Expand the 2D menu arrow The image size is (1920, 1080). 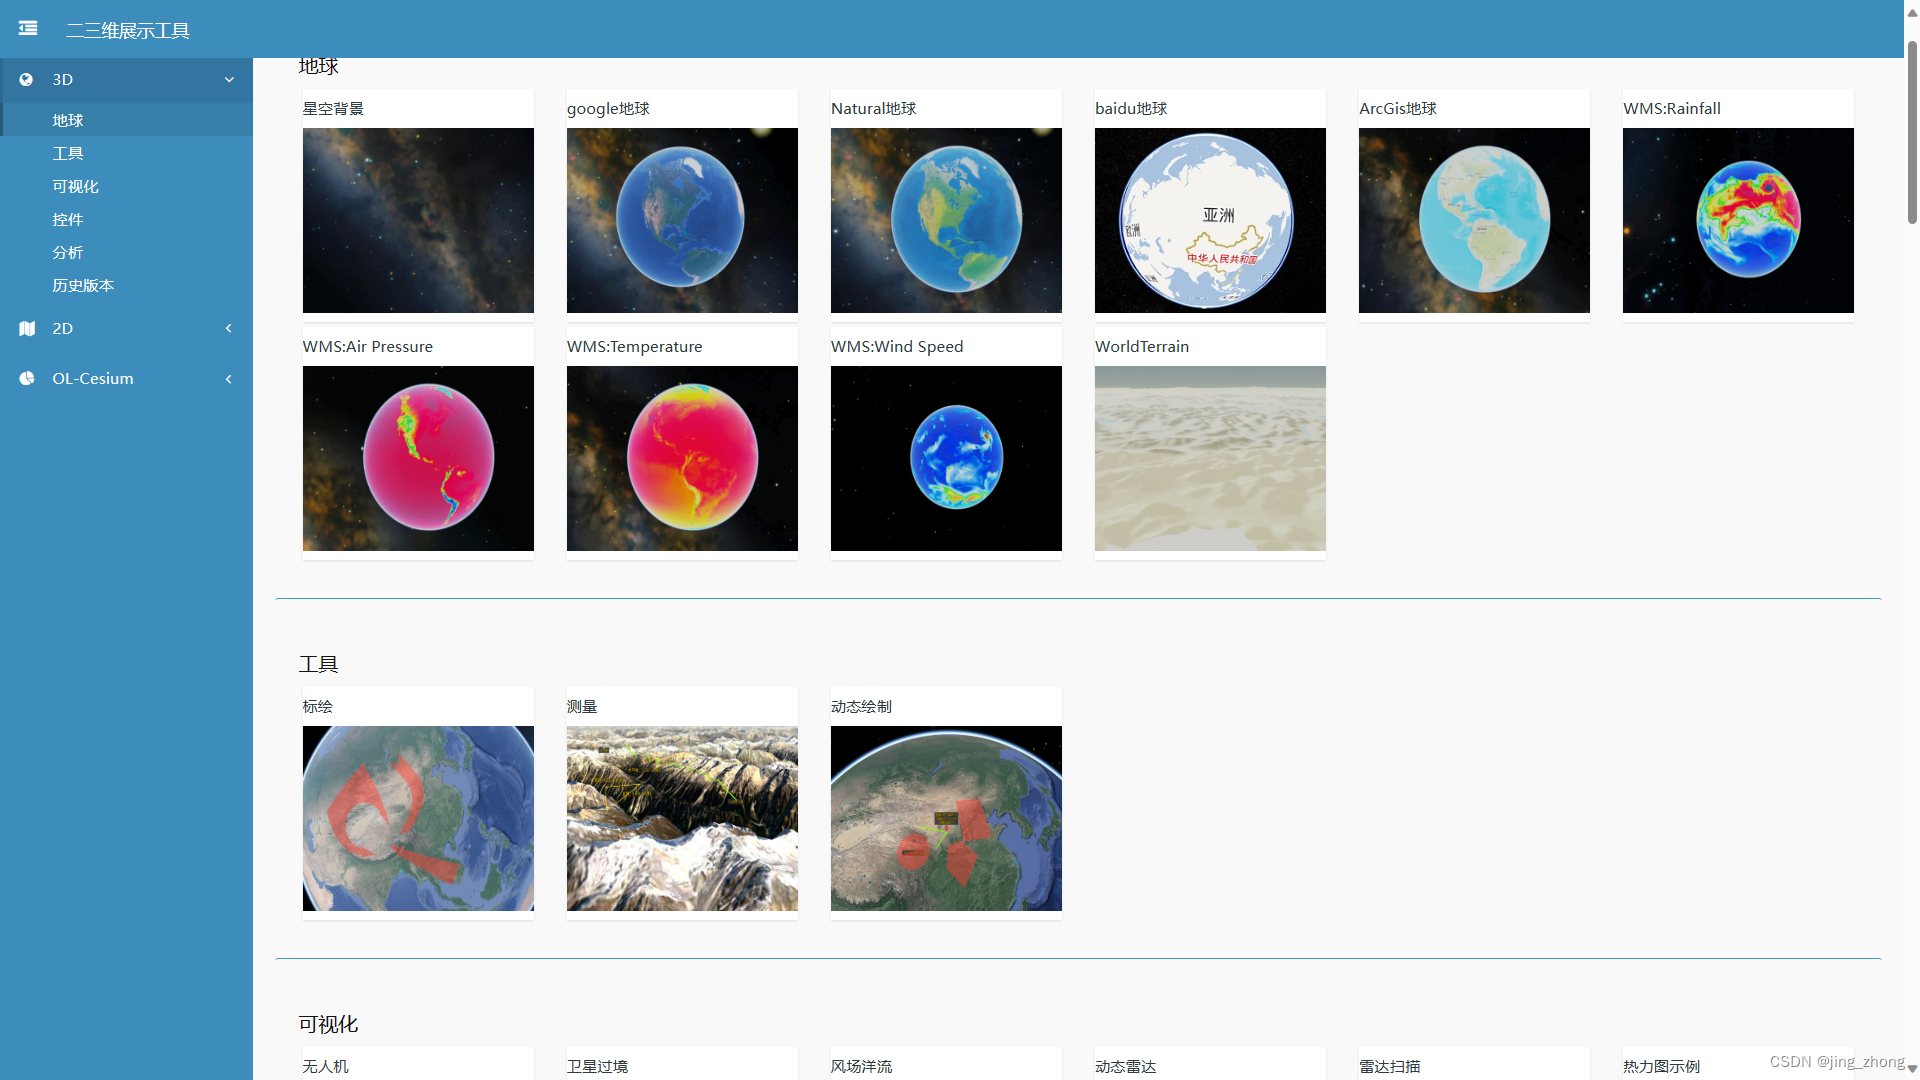[x=229, y=329]
